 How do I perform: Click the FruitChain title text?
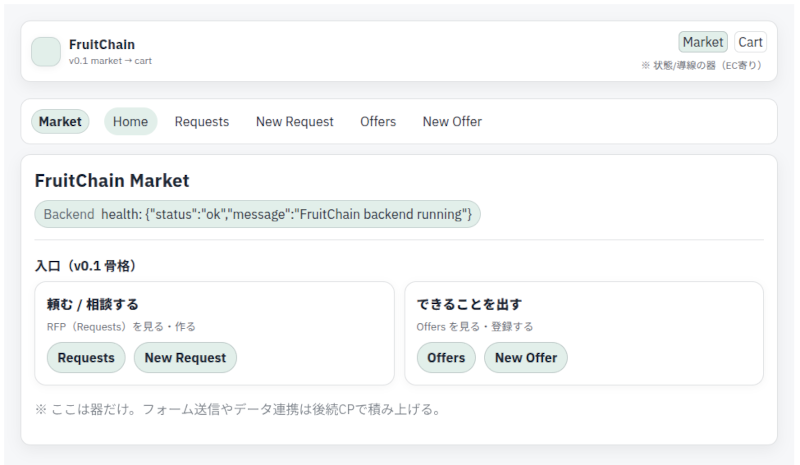(x=102, y=44)
